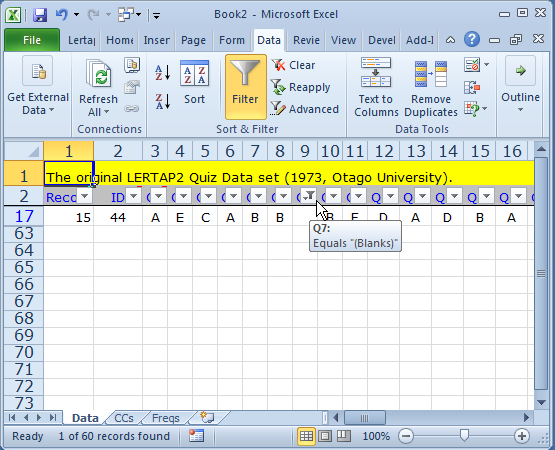Open Get External Data dropdown arrow

(52, 110)
